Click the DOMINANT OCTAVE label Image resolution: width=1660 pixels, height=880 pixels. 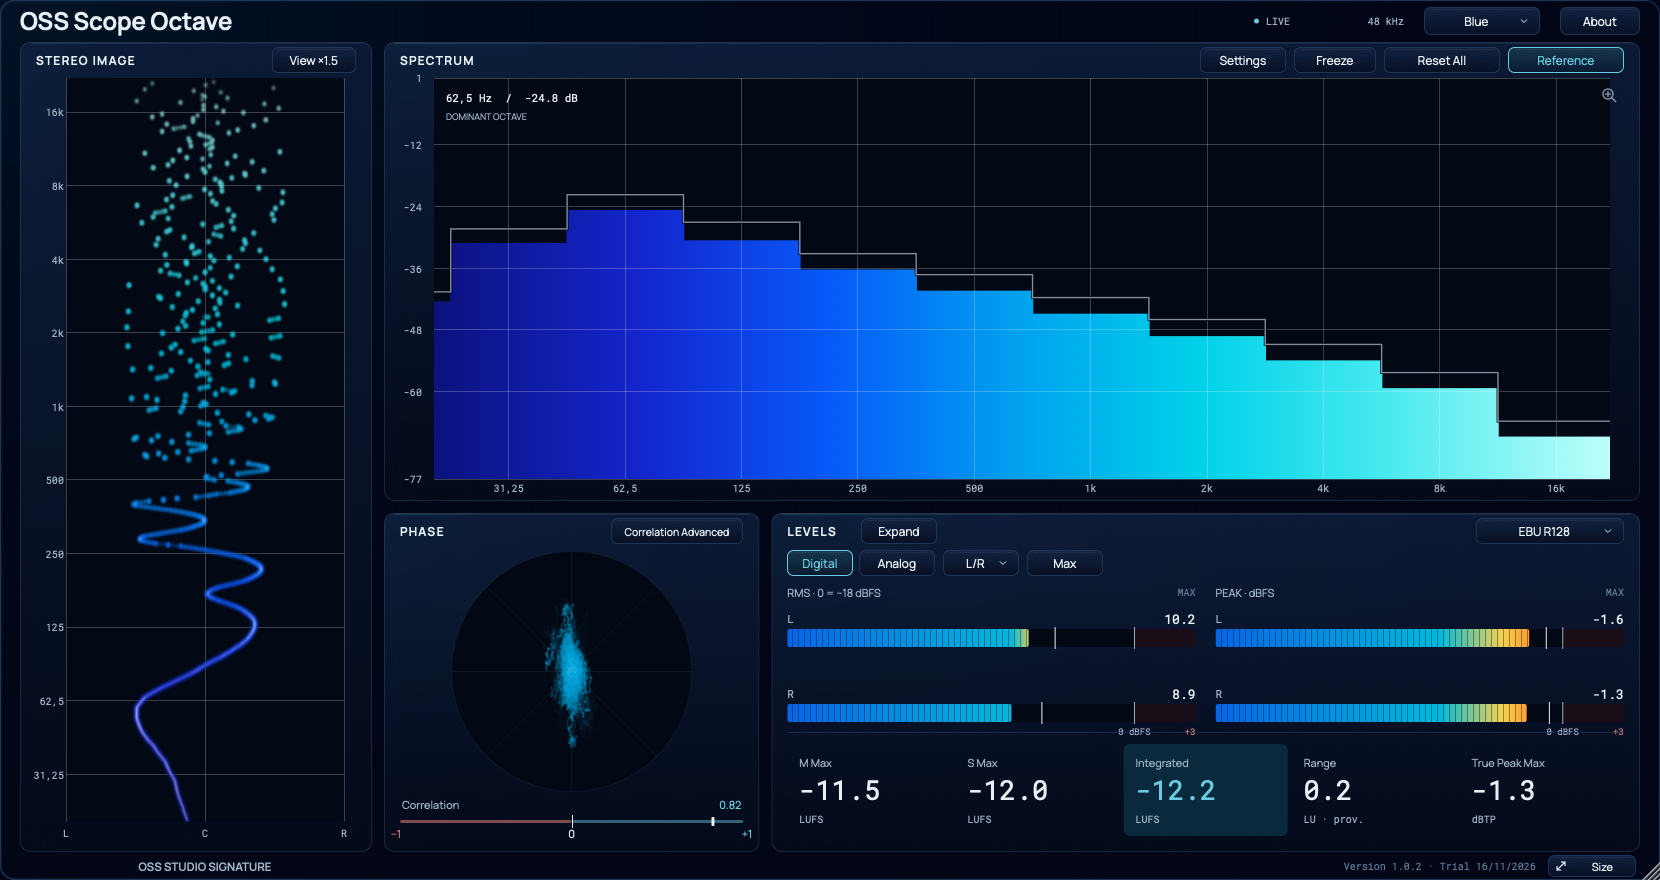pos(486,117)
